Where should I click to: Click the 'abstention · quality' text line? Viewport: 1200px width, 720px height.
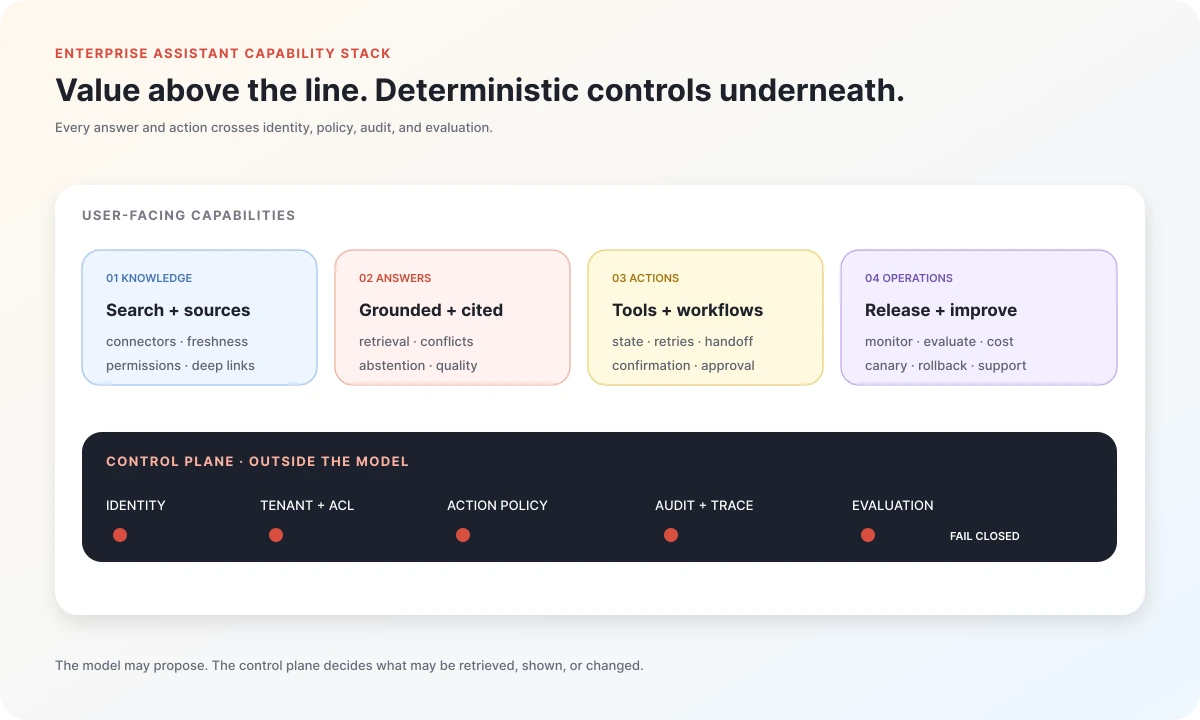[418, 365]
